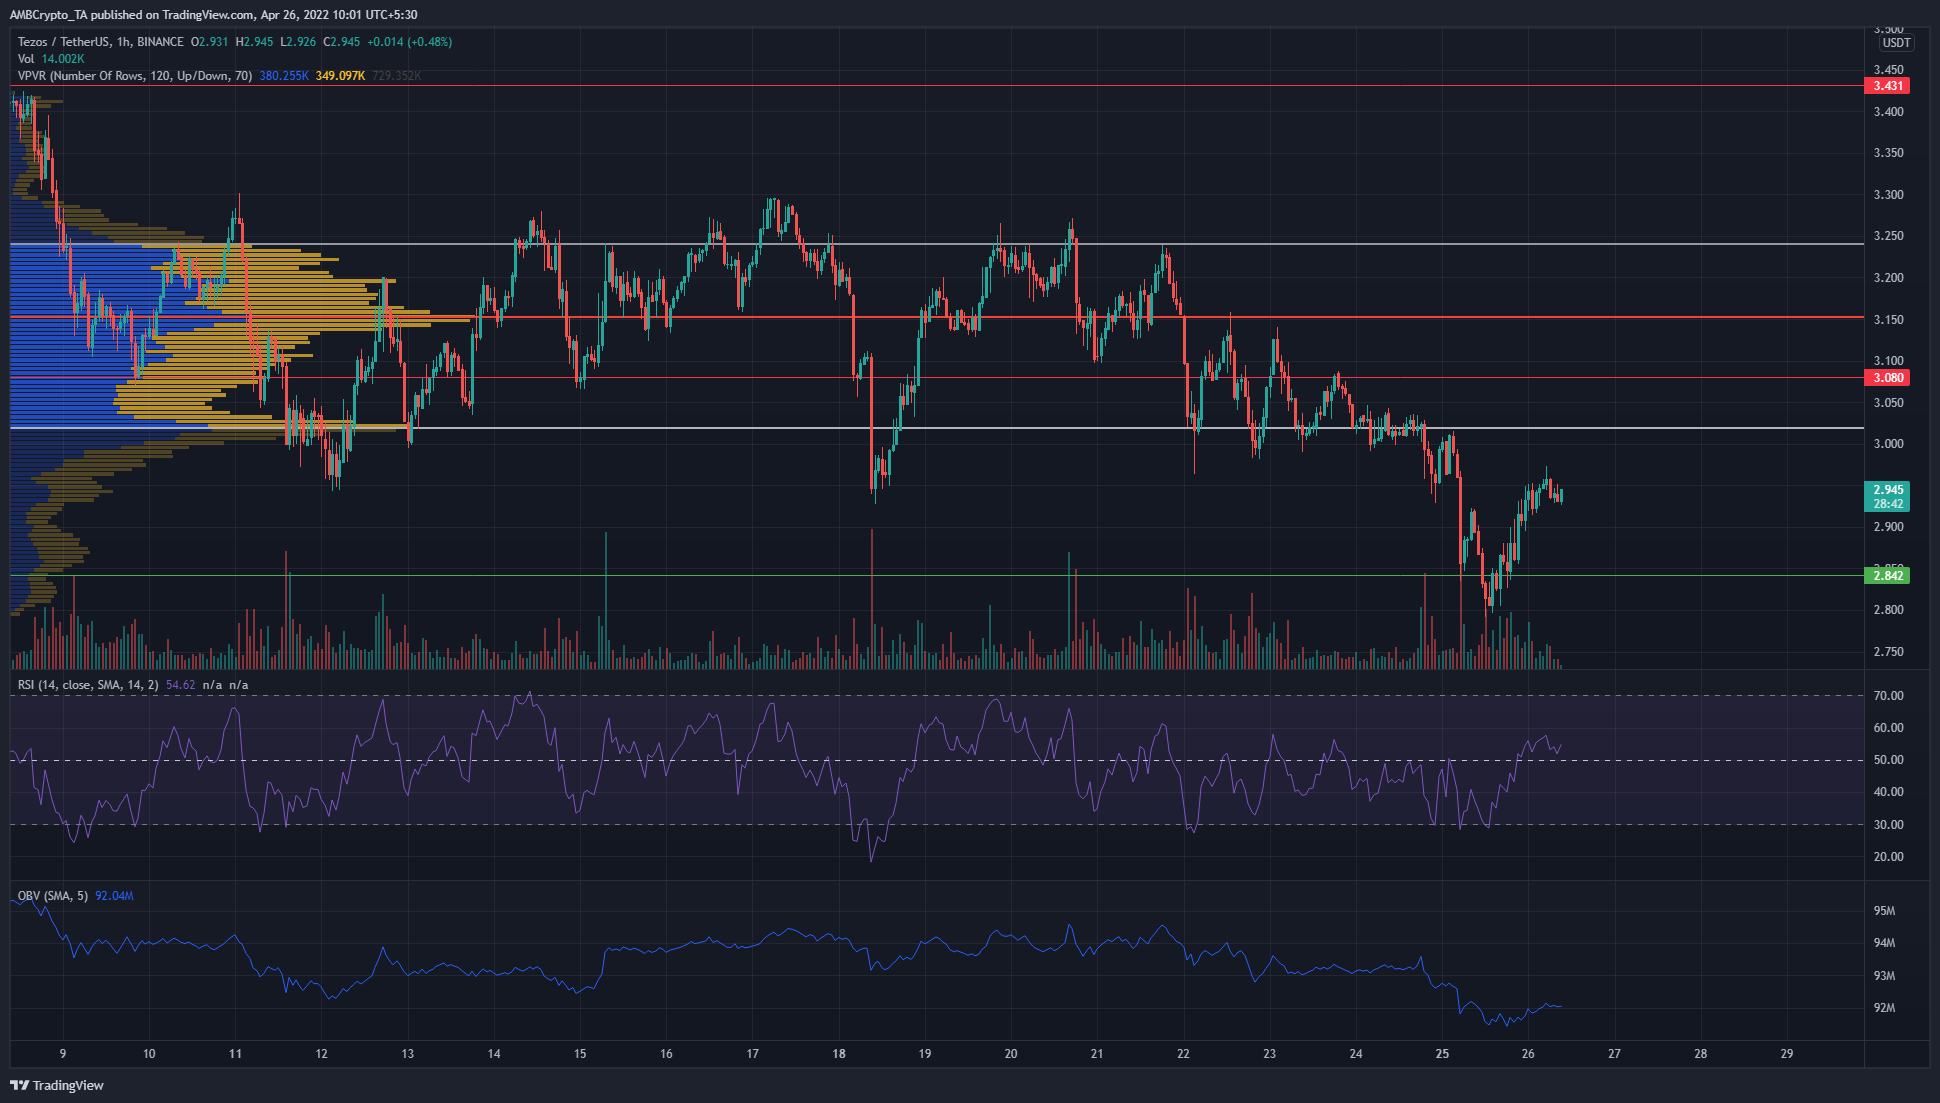Select the horizontal line at the 3.431 level
This screenshot has height=1103, width=1940.
point(937,86)
